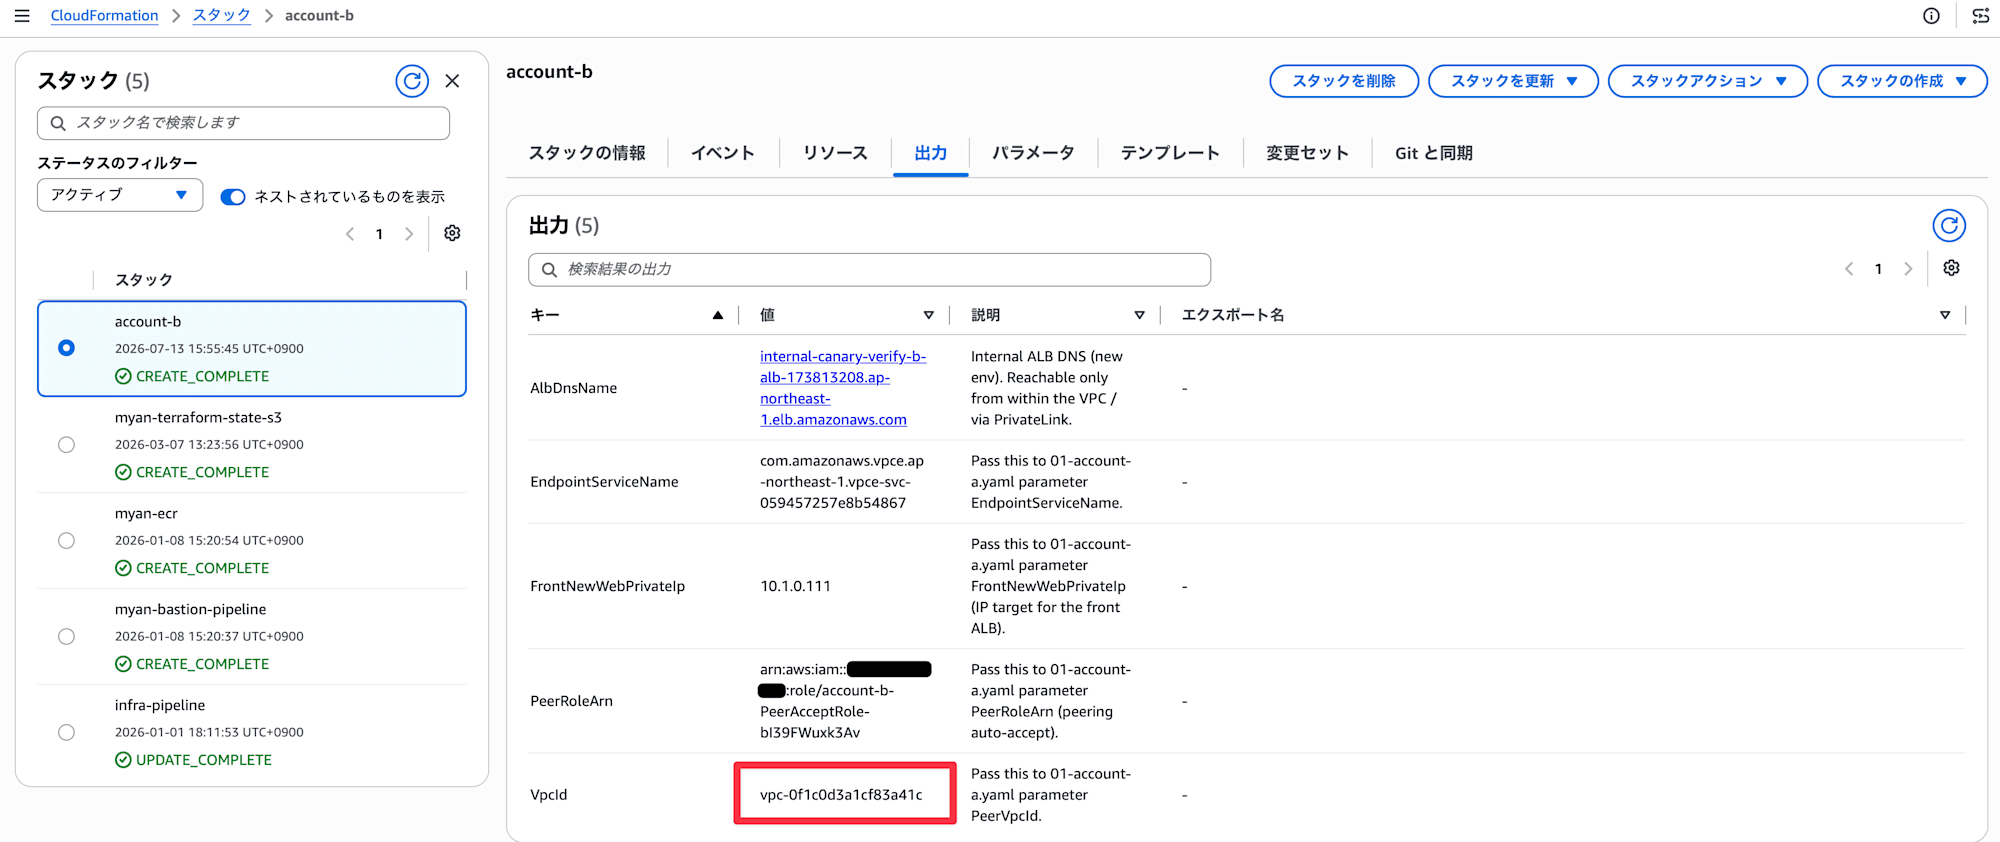Sort outputs by the key column ascending arrow

click(718, 315)
